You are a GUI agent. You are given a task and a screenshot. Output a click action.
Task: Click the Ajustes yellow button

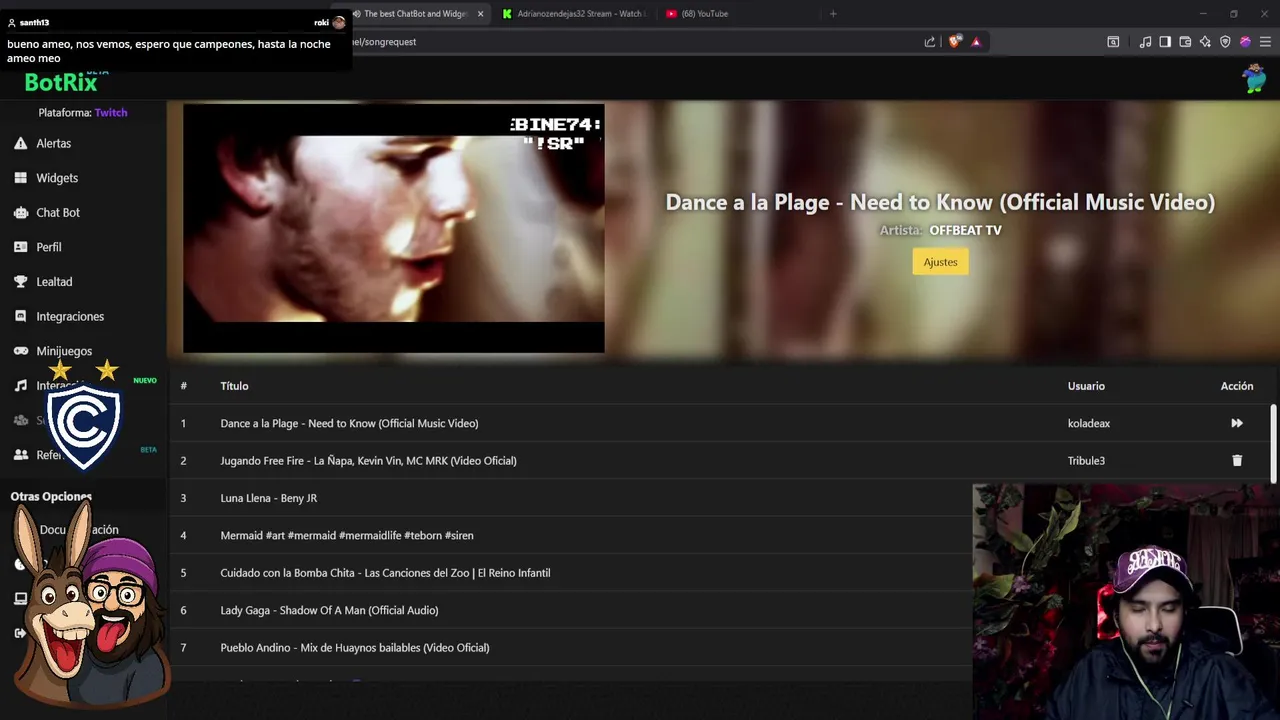tap(940, 262)
